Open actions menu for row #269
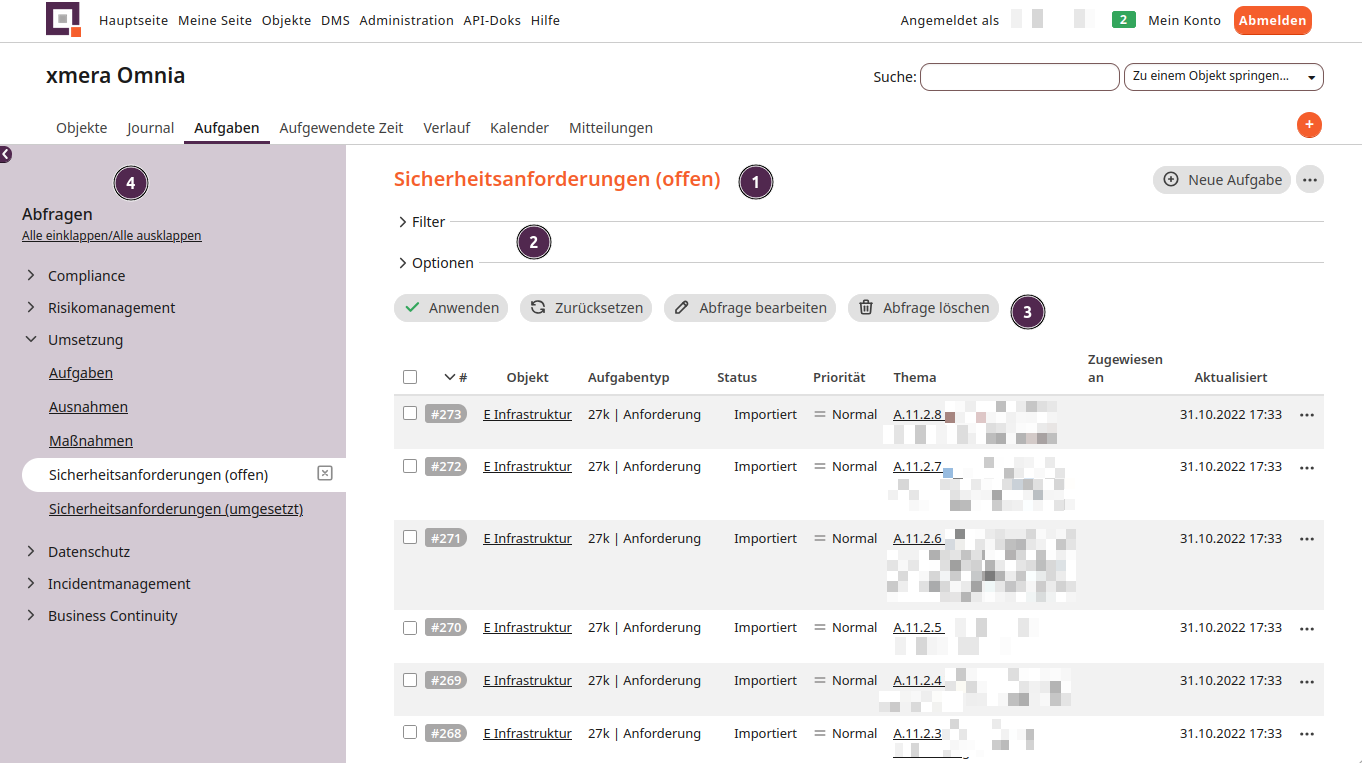 coord(1307,681)
